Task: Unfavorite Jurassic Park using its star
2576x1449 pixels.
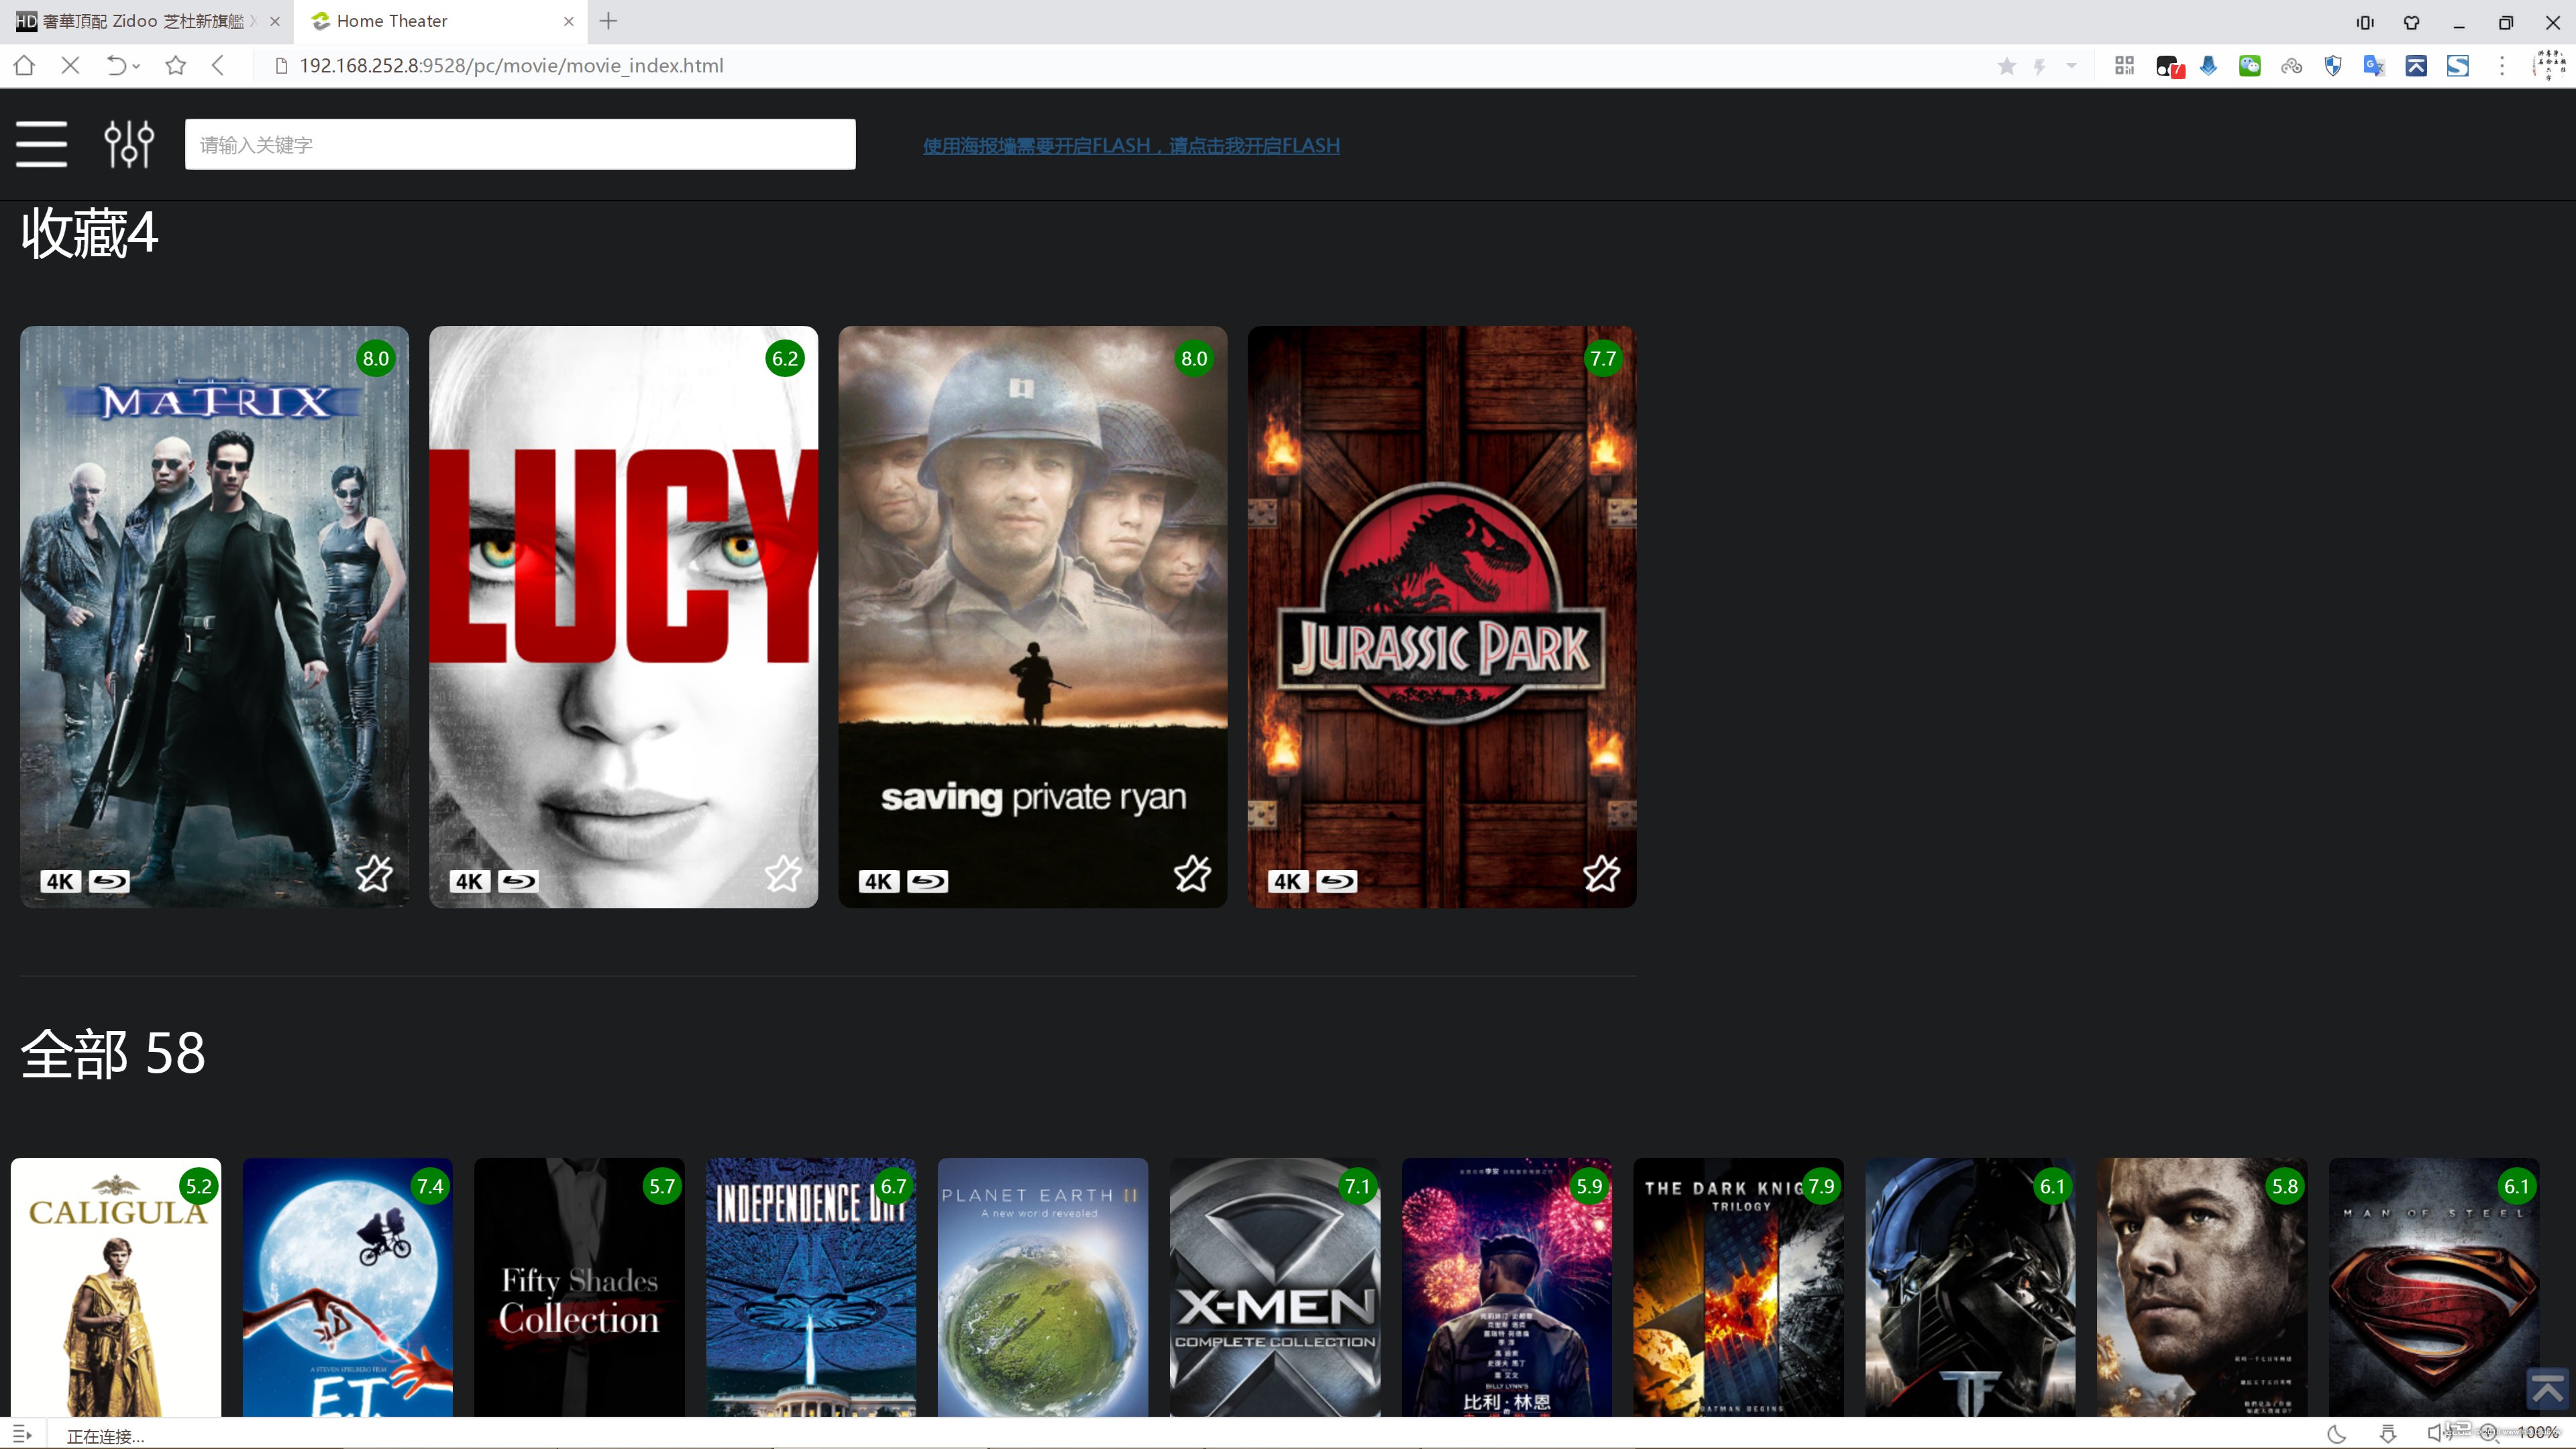Action: 1601,874
